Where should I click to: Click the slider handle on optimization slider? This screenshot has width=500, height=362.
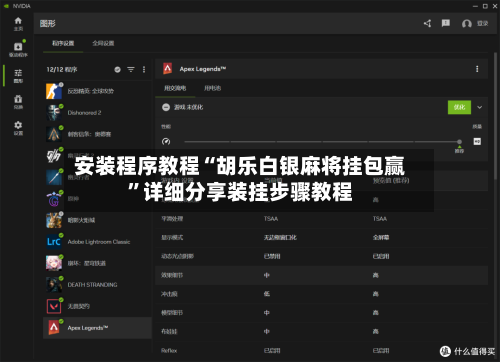coord(459,142)
